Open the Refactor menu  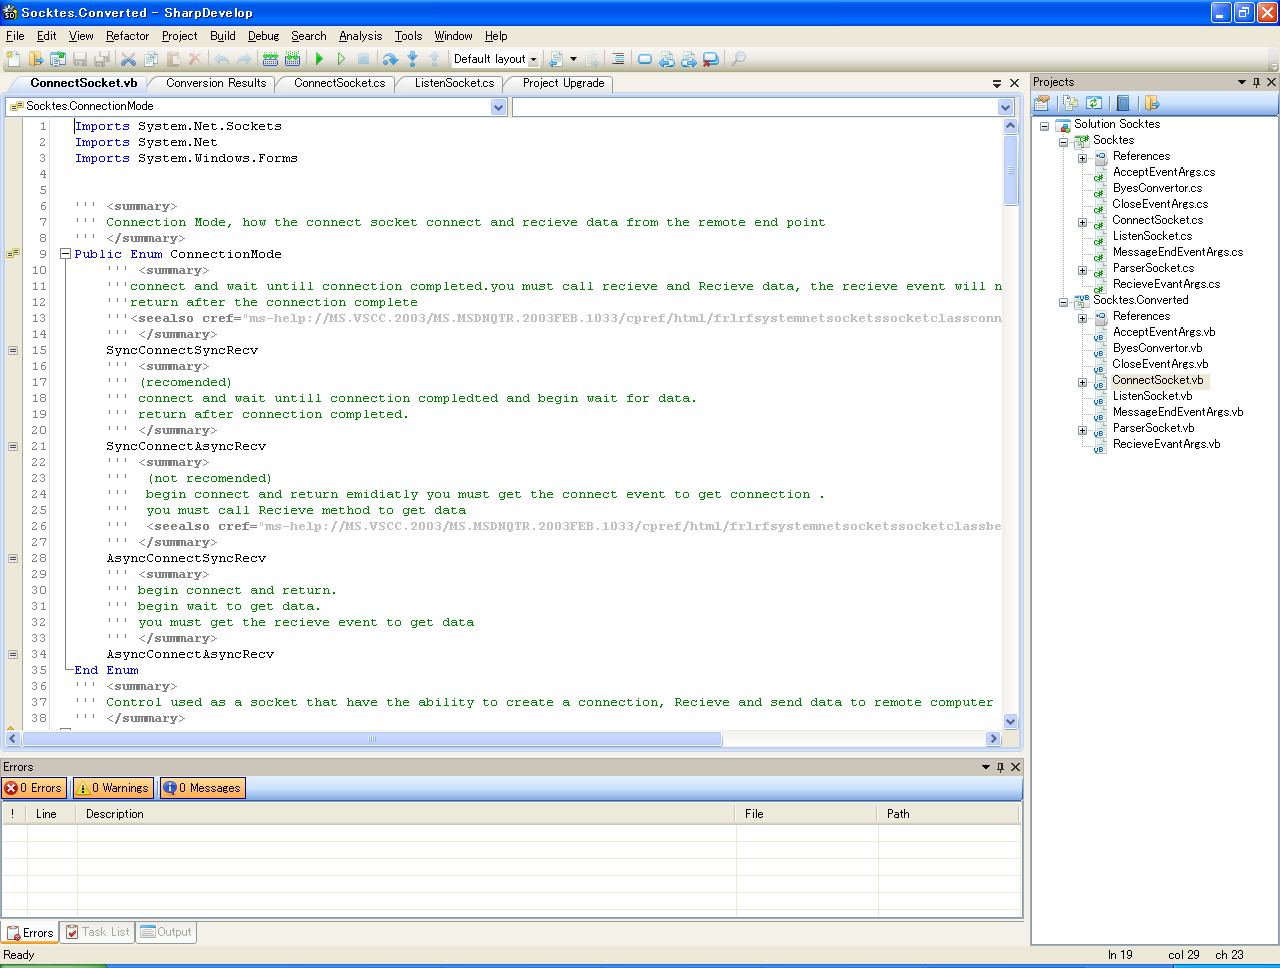pos(127,36)
